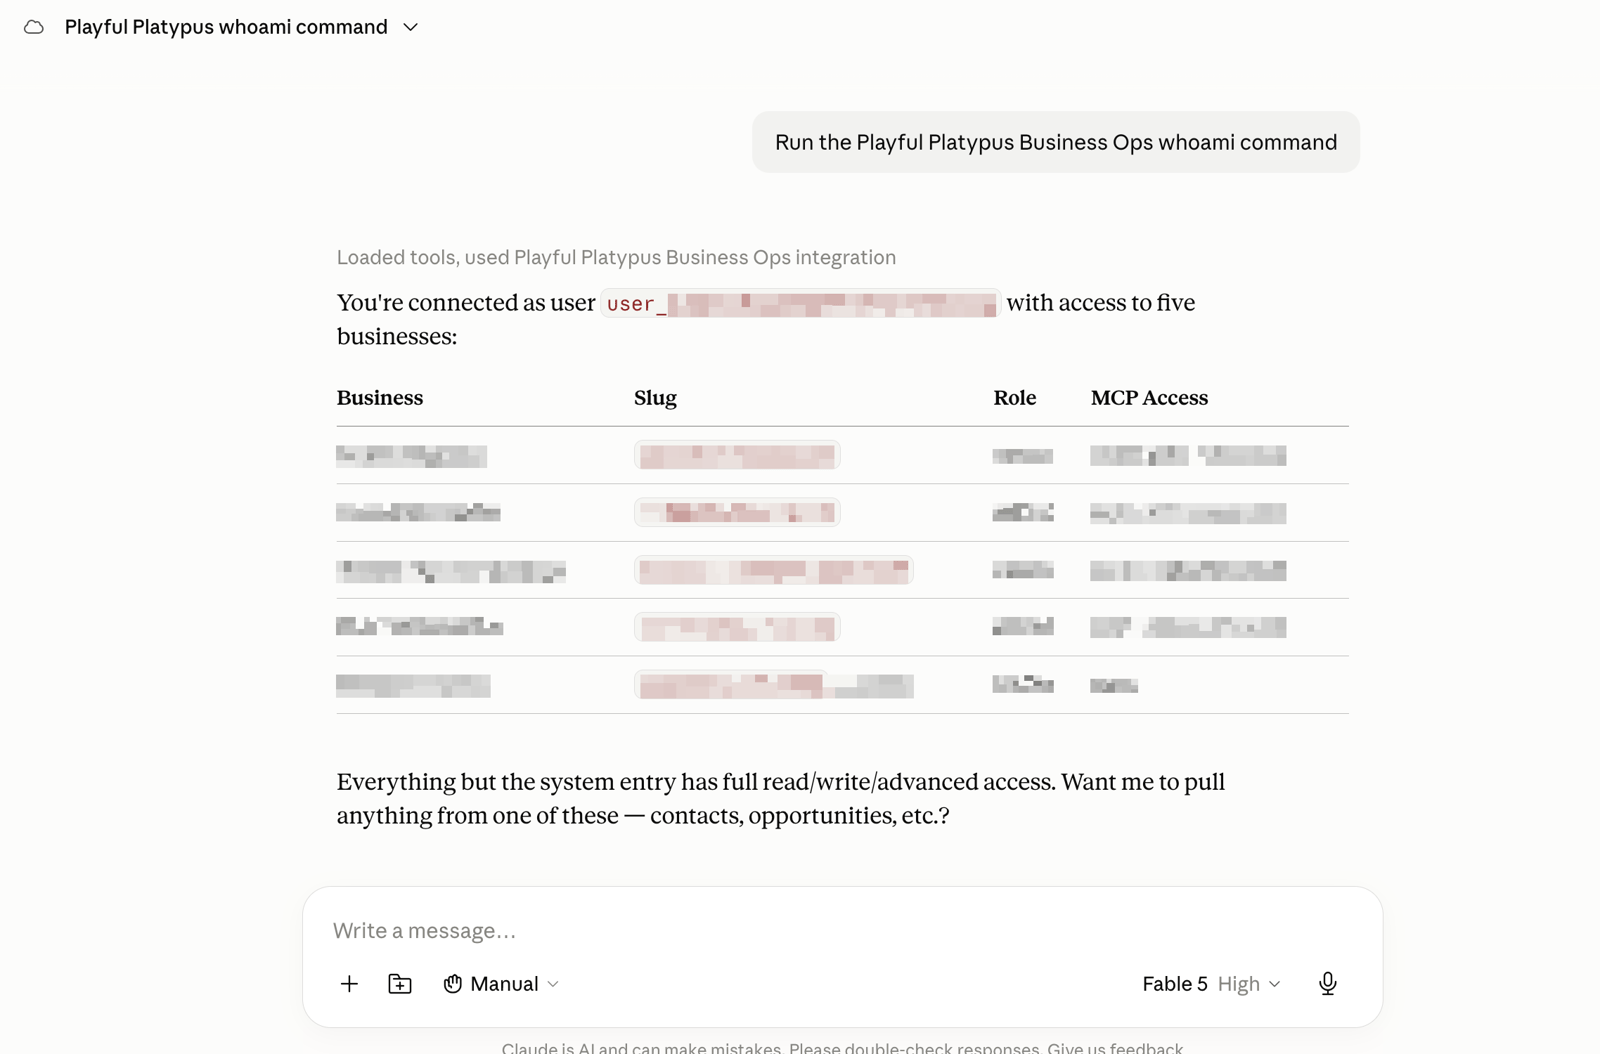Click the Playful Platypus whoami command title

pos(226,27)
